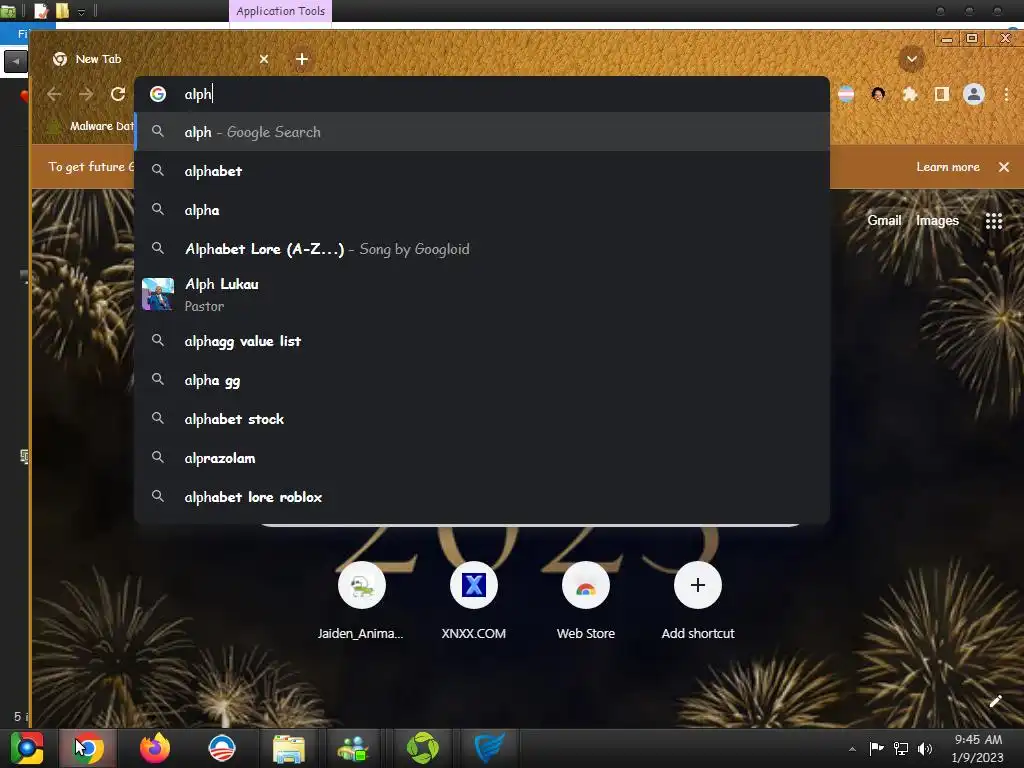Open the Chrome profile avatar
This screenshot has width=1024, height=768.
tap(973, 94)
